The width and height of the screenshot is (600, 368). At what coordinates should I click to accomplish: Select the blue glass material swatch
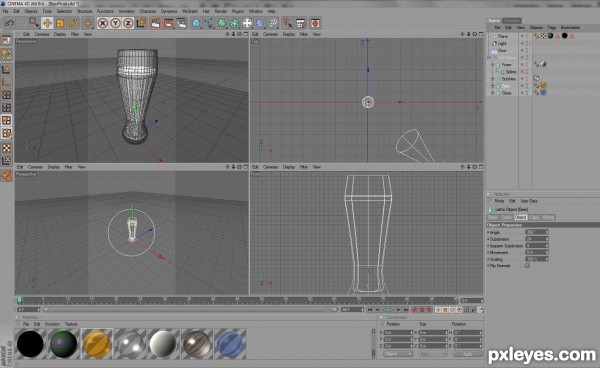(230, 344)
